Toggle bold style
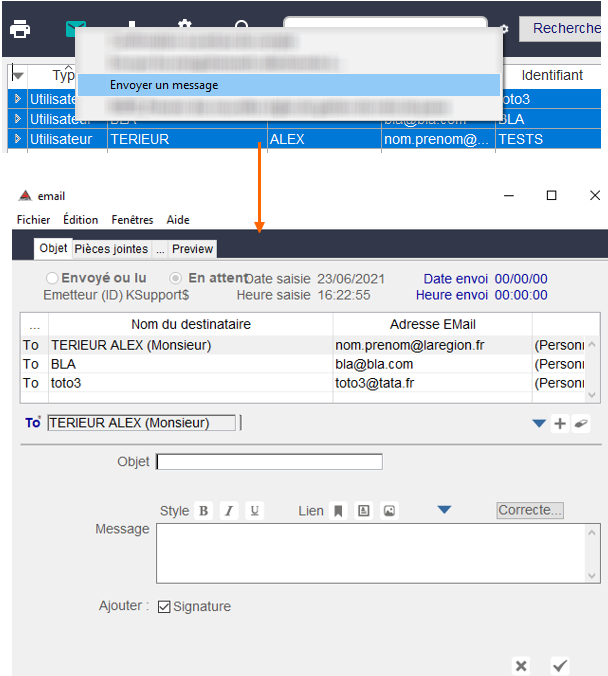608x676 pixels. click(204, 510)
